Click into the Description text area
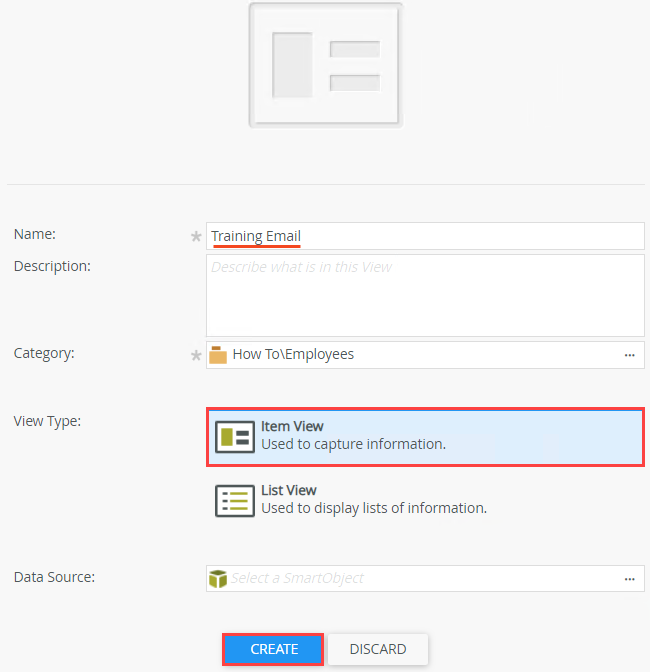The width and height of the screenshot is (650, 672). pos(425,295)
